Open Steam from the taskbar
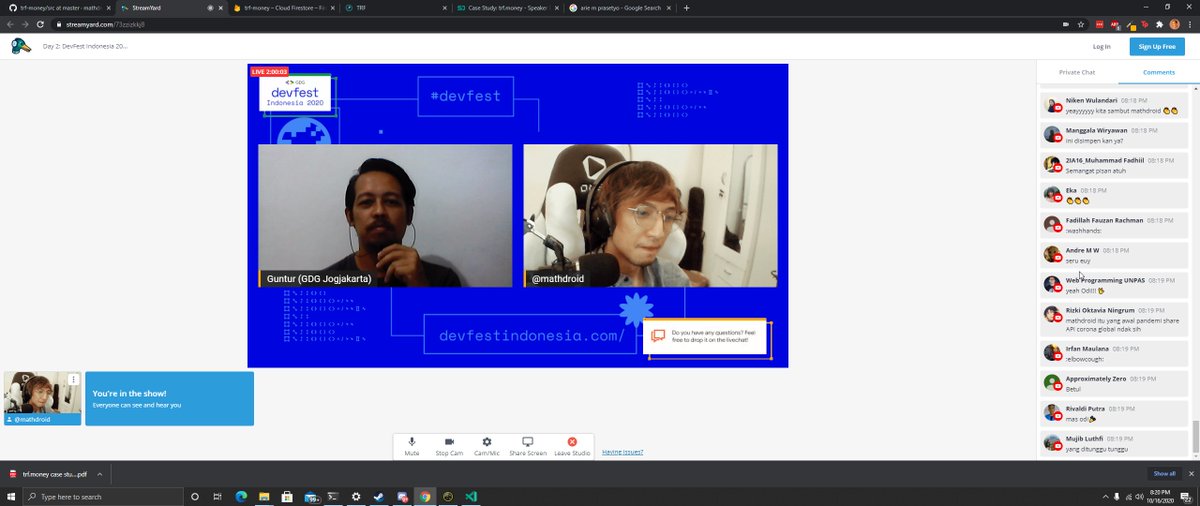 coord(379,496)
